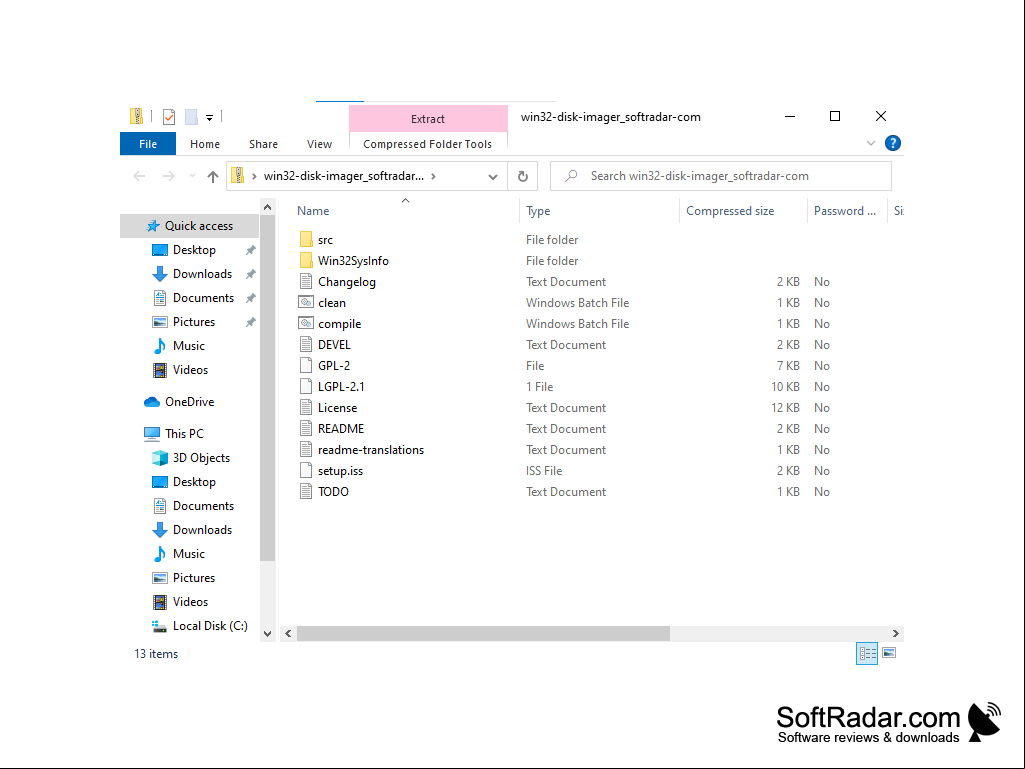Select the Extract contextual tab

[x=428, y=118]
